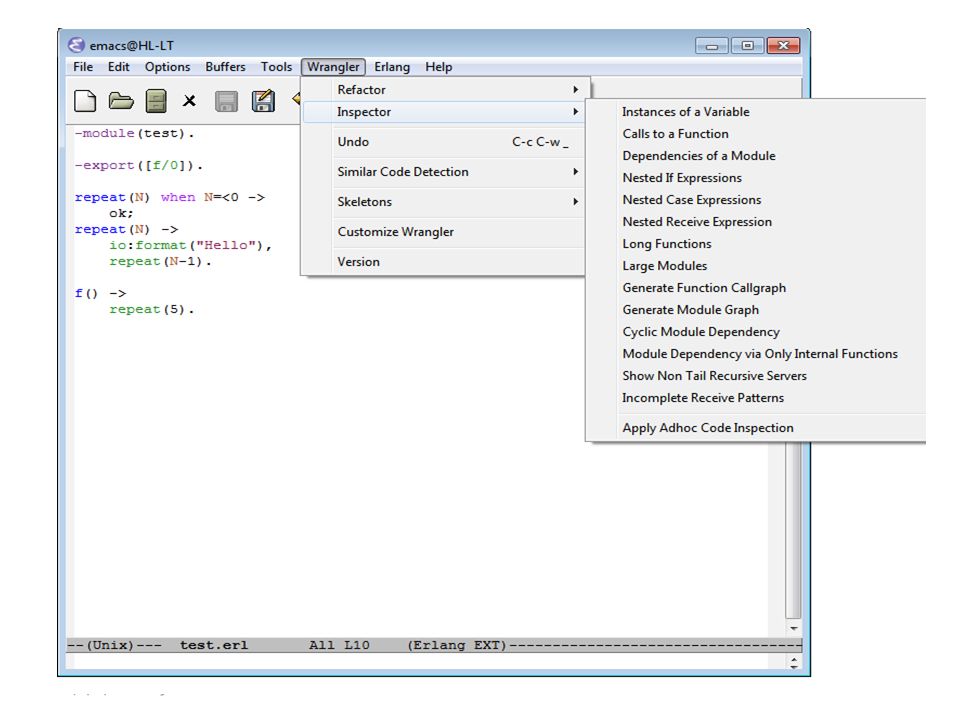
Task: Select Nested Case Expressions
Action: [x=756, y=200]
